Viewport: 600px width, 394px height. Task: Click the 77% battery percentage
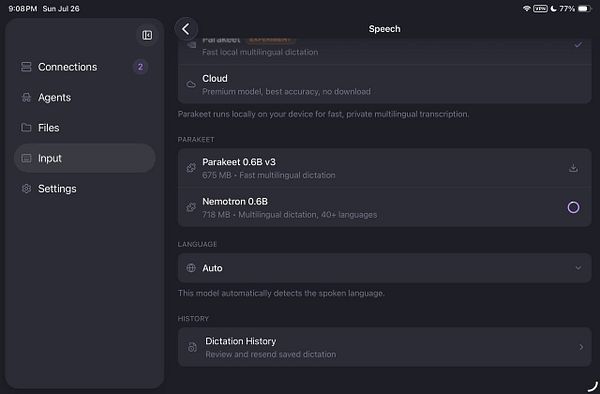click(x=567, y=8)
